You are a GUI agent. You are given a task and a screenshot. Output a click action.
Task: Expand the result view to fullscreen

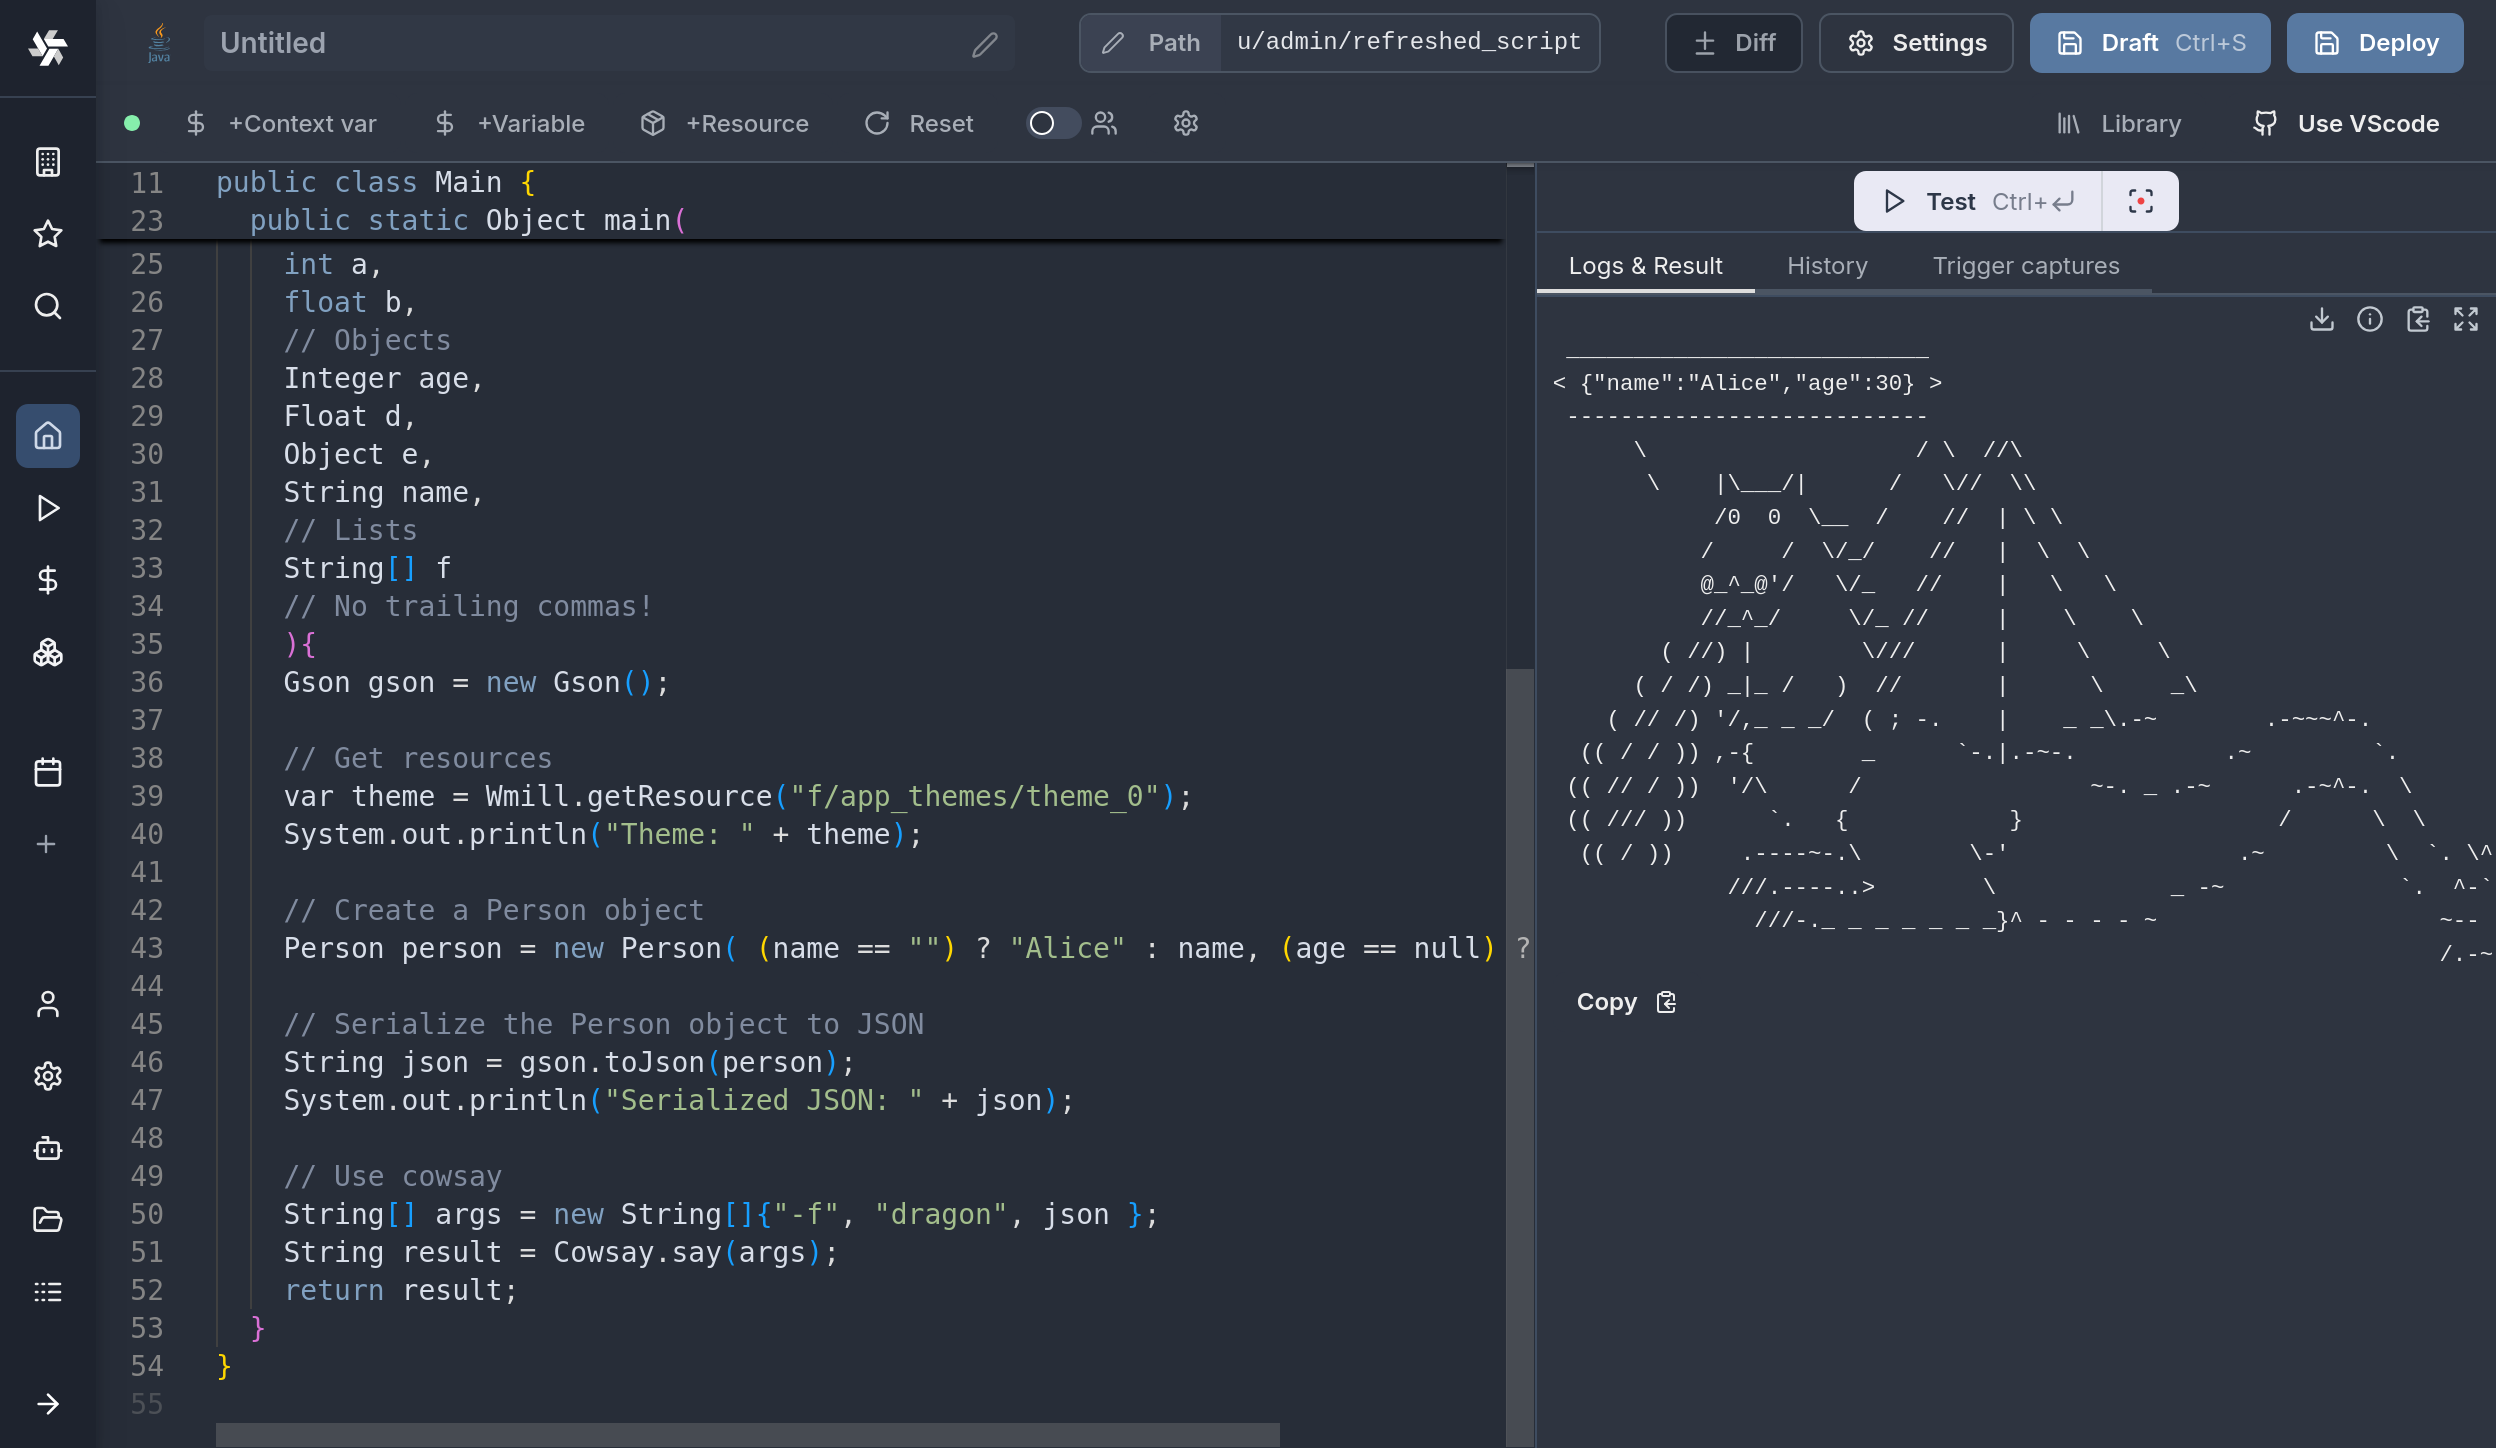pos(2468,319)
